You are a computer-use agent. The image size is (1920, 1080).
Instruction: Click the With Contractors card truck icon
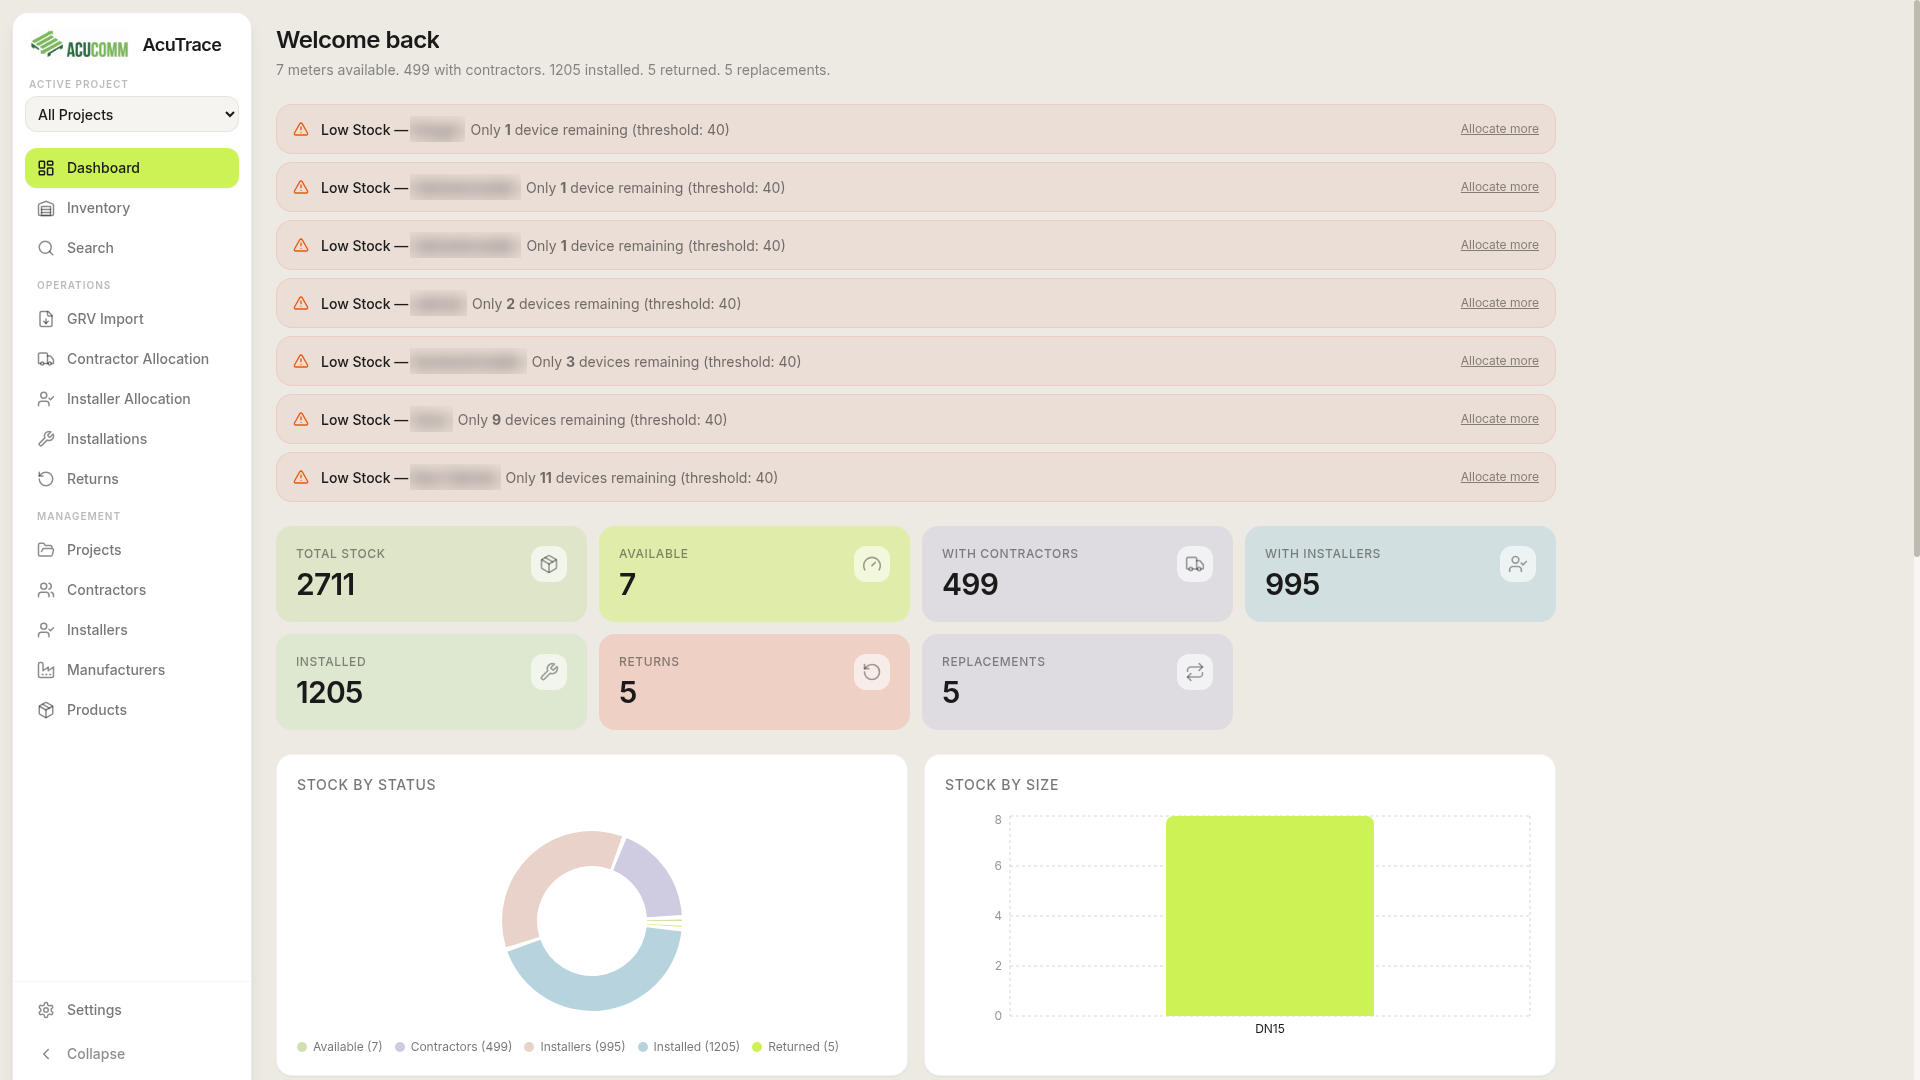tap(1195, 564)
